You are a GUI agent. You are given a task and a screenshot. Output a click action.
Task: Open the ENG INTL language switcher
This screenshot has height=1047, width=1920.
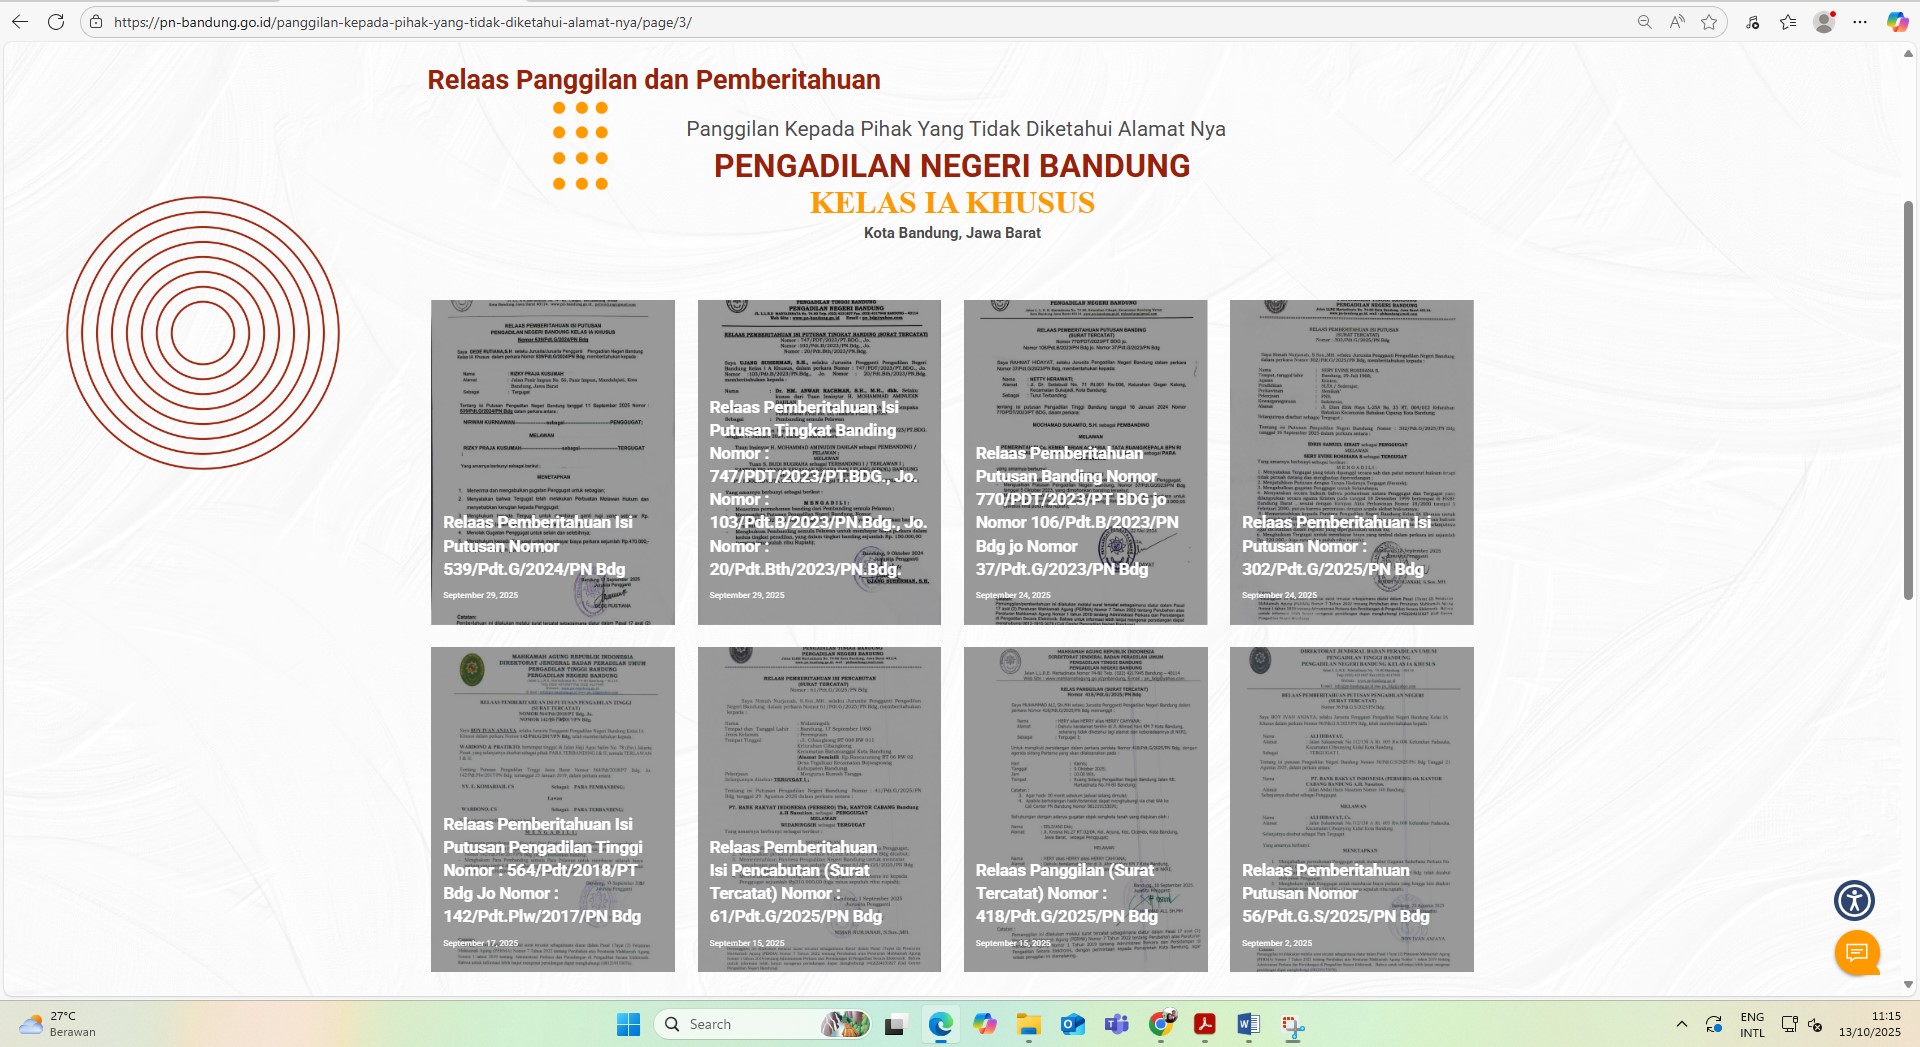pos(1752,1024)
